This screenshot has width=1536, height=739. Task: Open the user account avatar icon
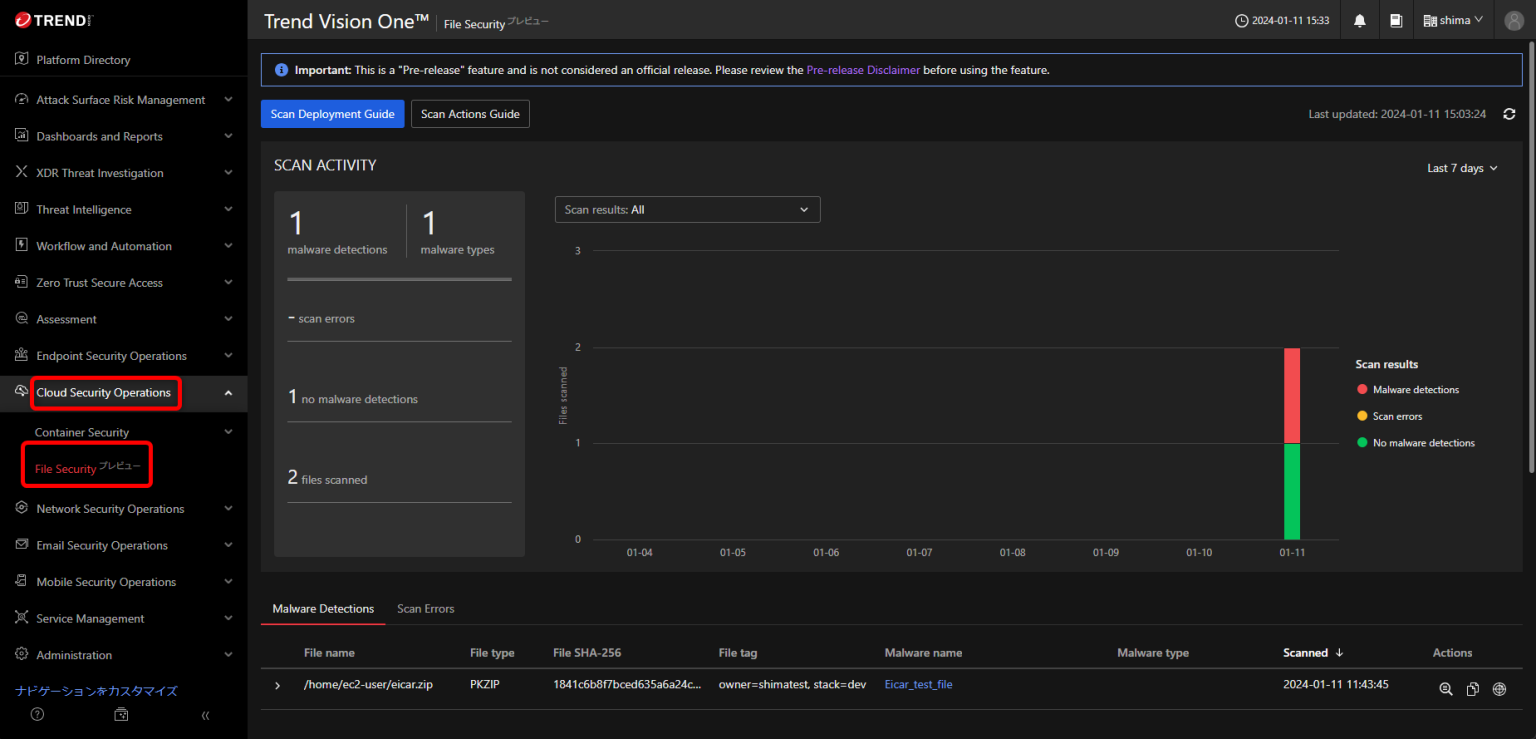[1513, 20]
